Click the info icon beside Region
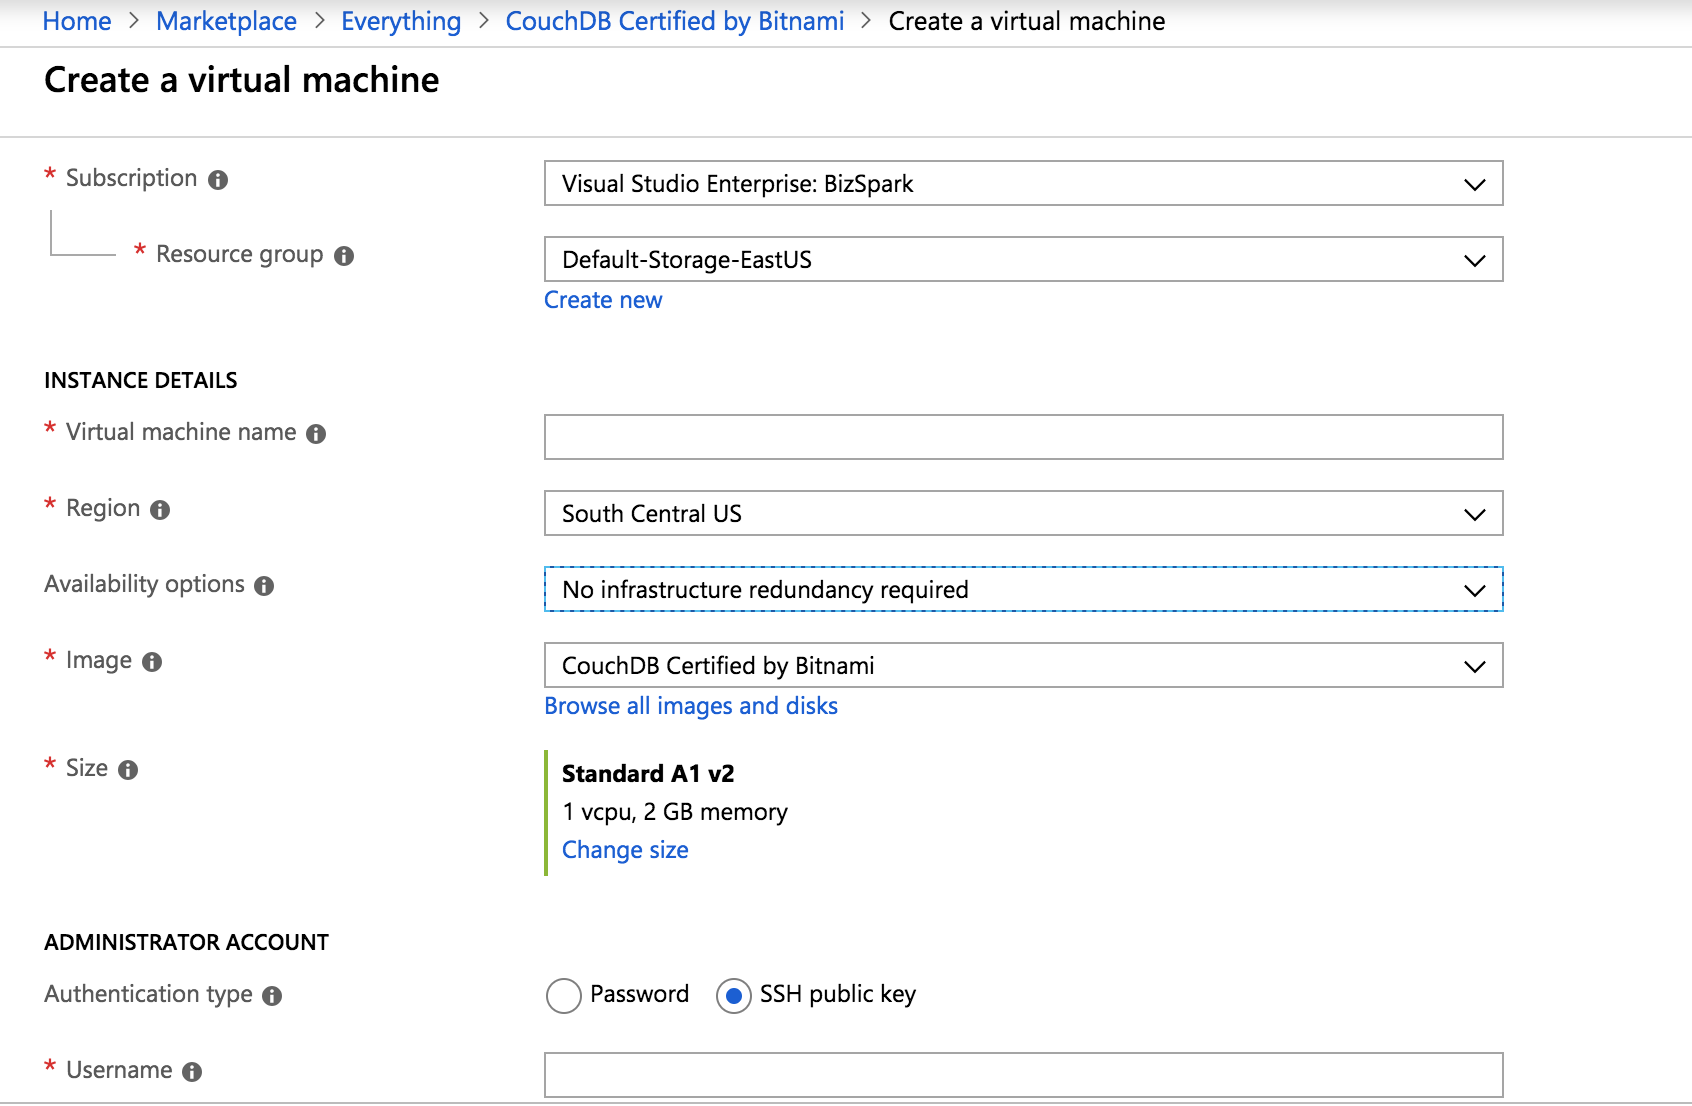Viewport: 1692px width, 1106px height. click(160, 510)
